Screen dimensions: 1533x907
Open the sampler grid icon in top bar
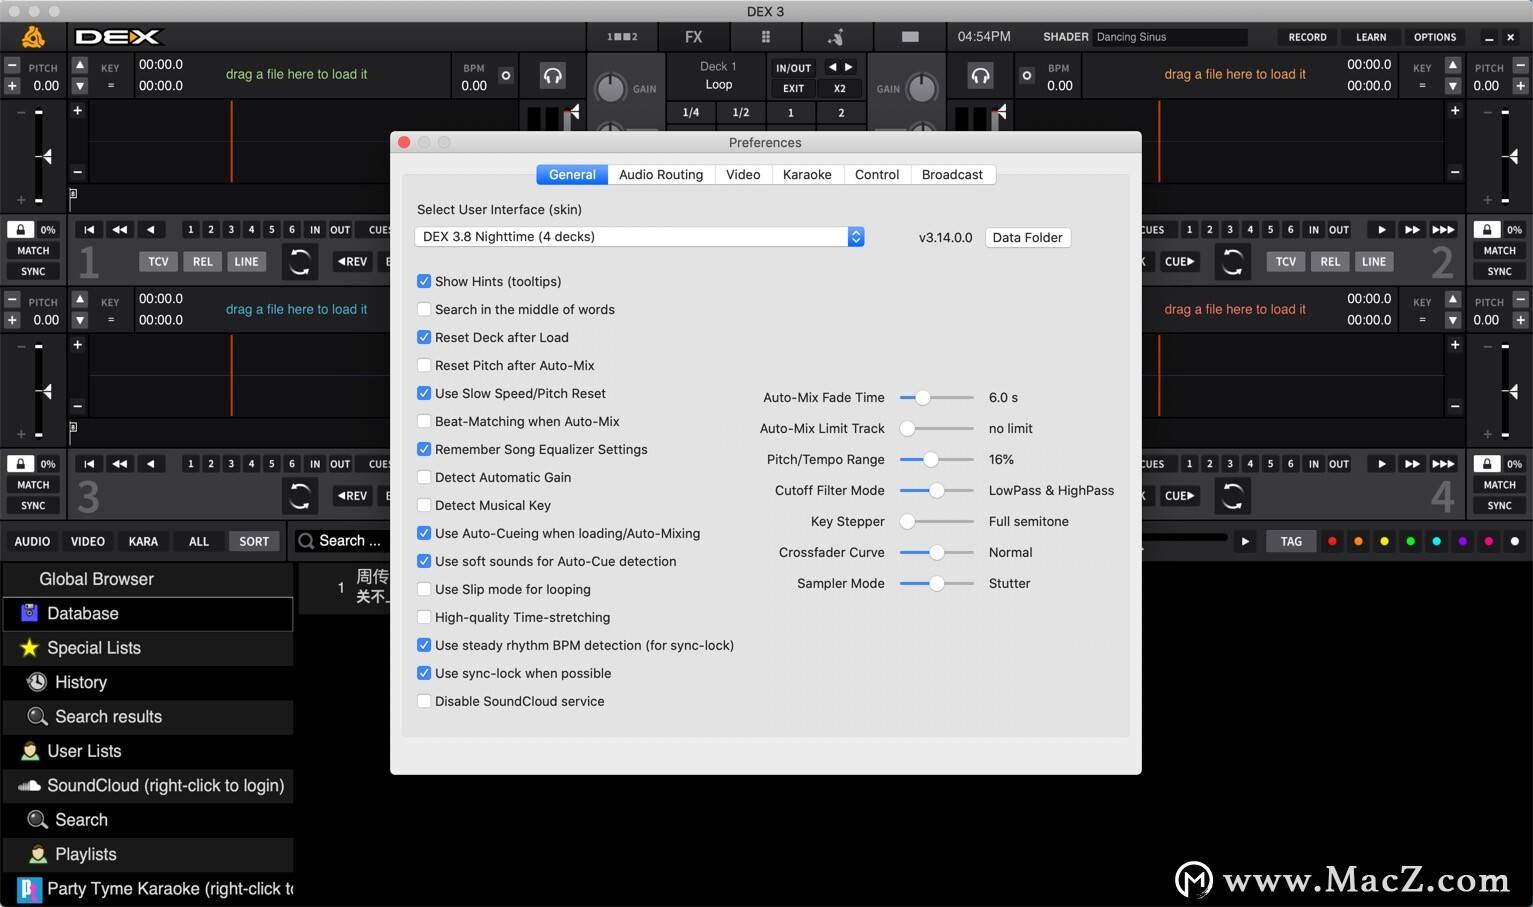click(766, 37)
